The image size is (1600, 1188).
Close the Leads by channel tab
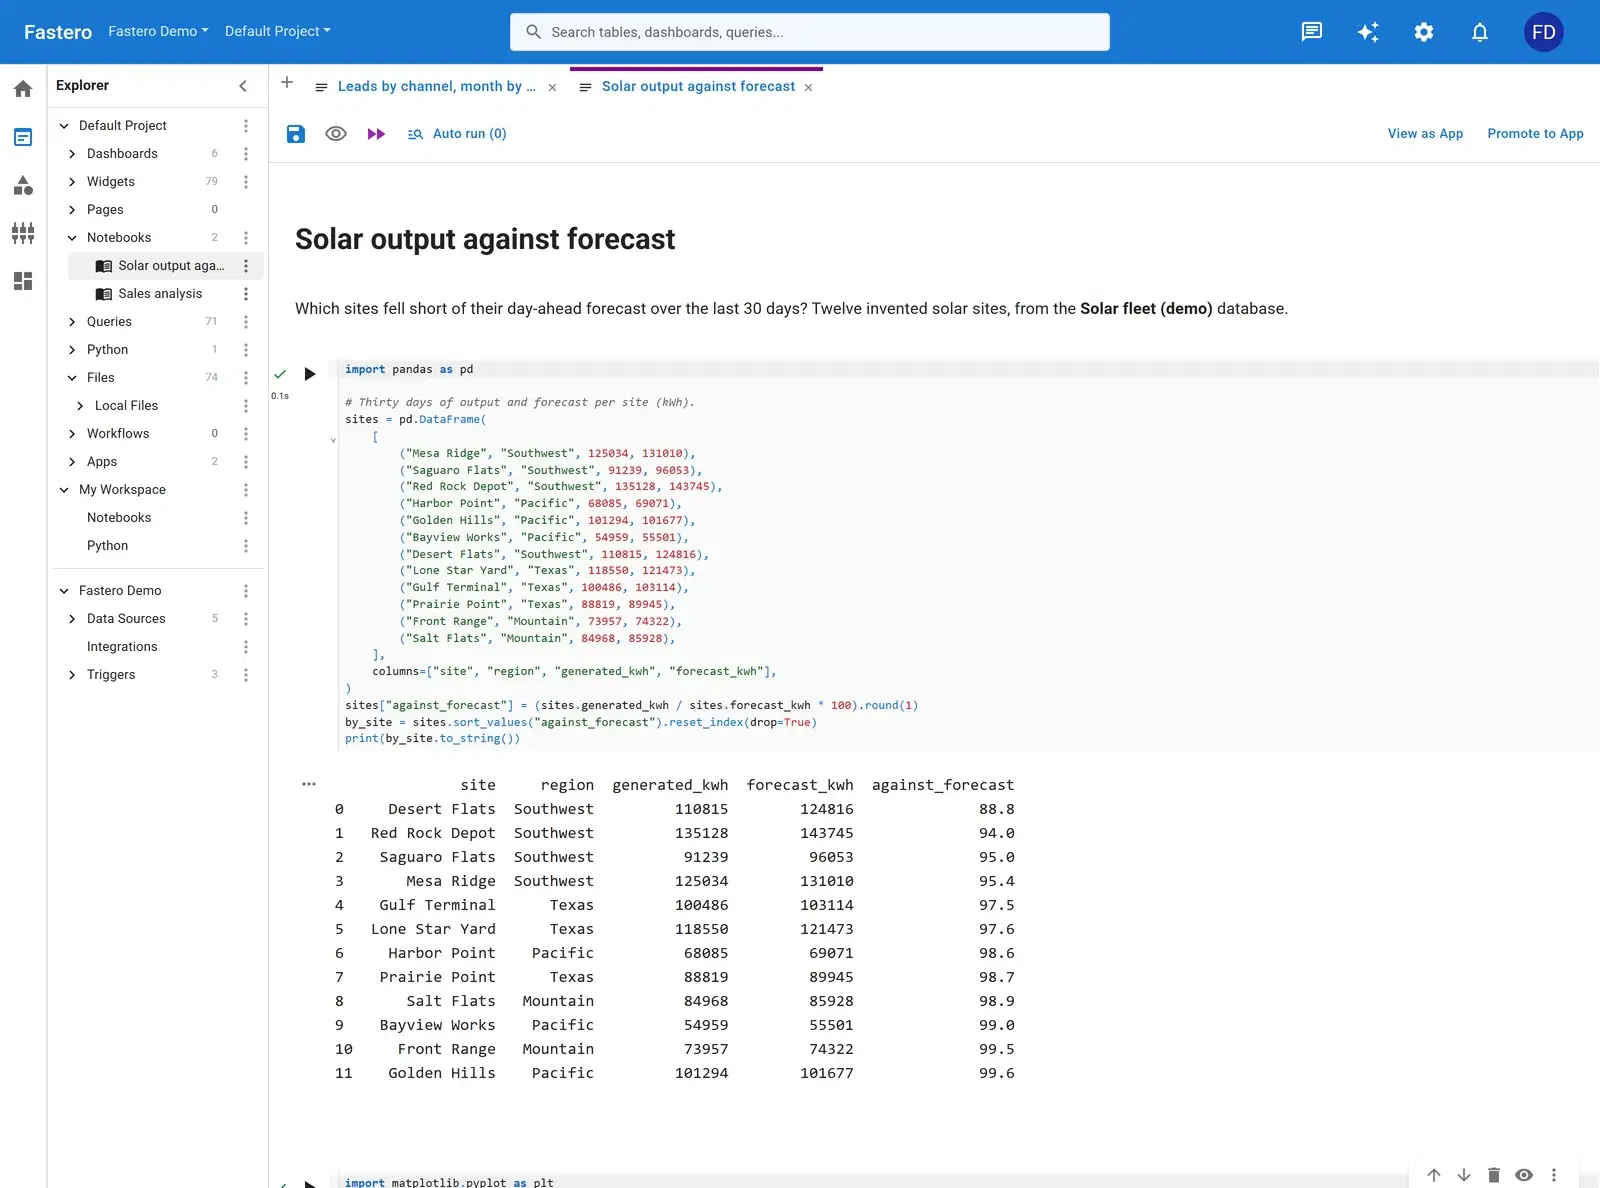[552, 88]
